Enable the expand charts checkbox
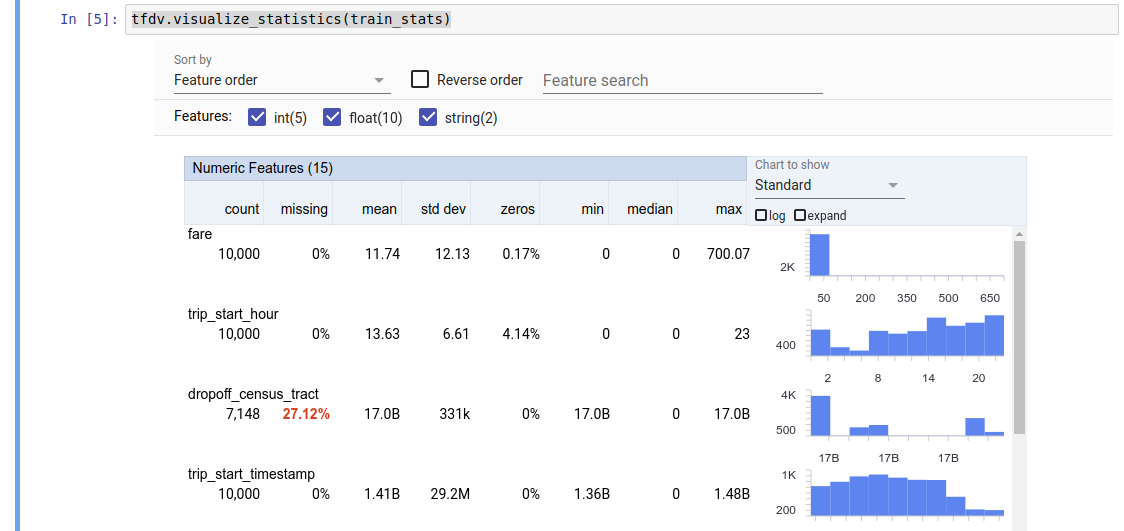This screenshot has width=1124, height=531. tap(800, 215)
